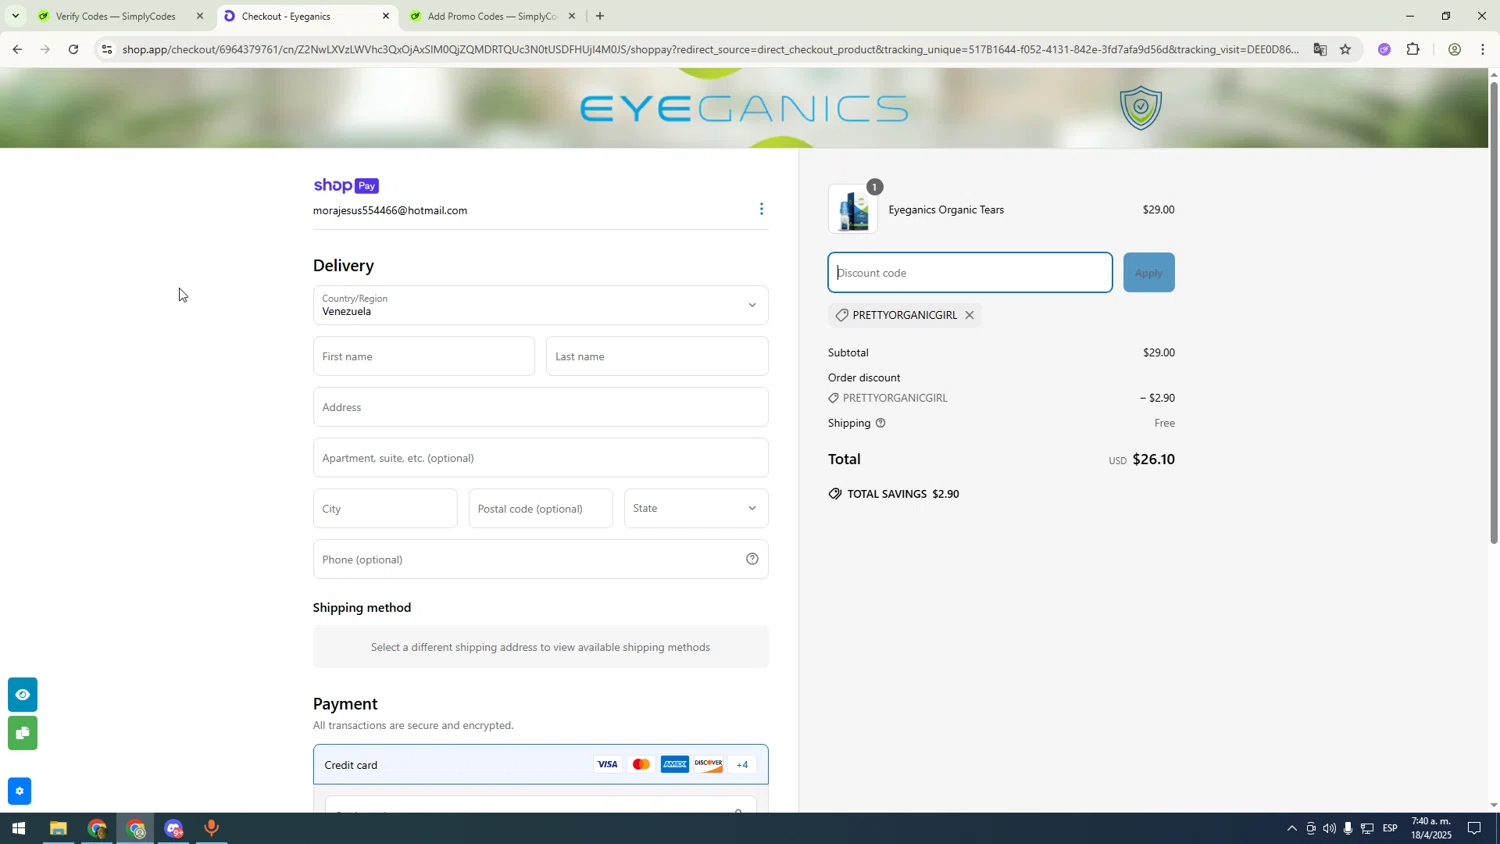Close the Checkout - Eyeganics tab

point(386,16)
